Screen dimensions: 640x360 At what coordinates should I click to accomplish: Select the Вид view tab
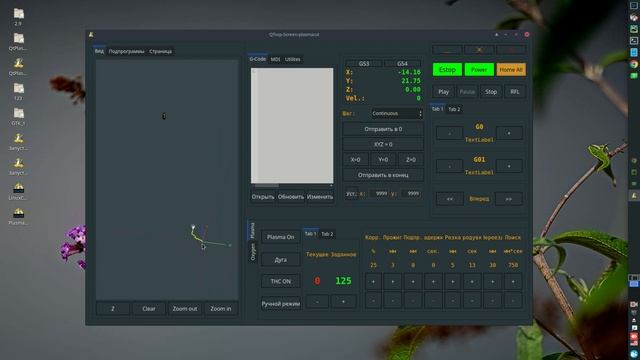[99, 51]
